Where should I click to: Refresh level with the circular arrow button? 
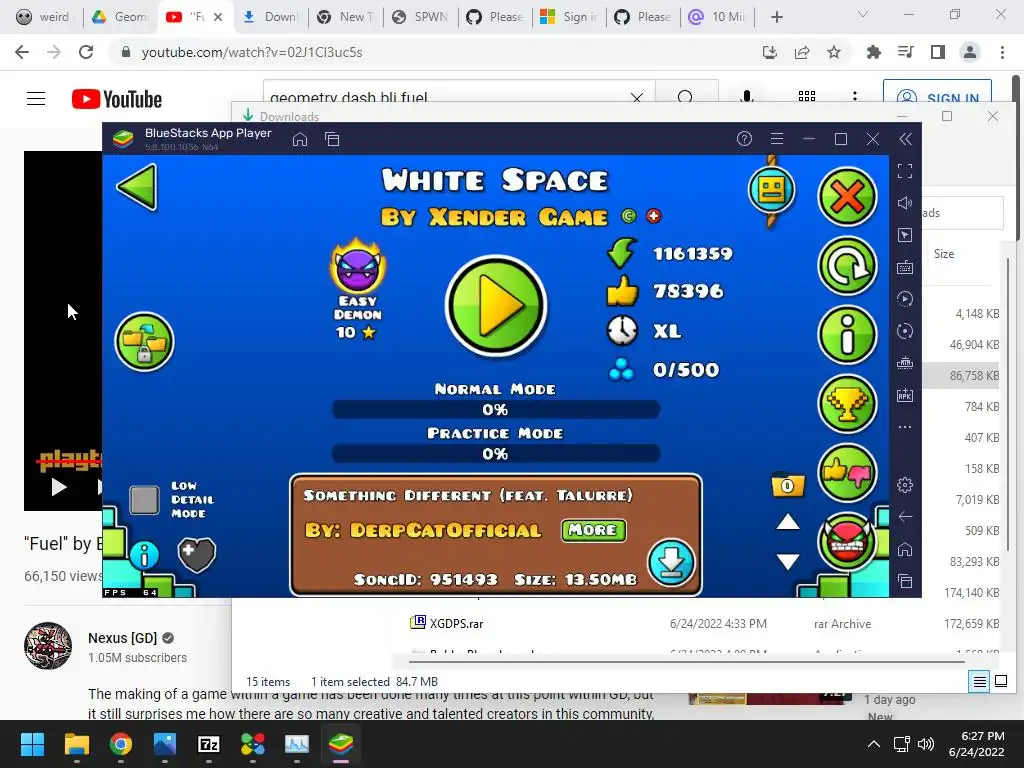[847, 266]
